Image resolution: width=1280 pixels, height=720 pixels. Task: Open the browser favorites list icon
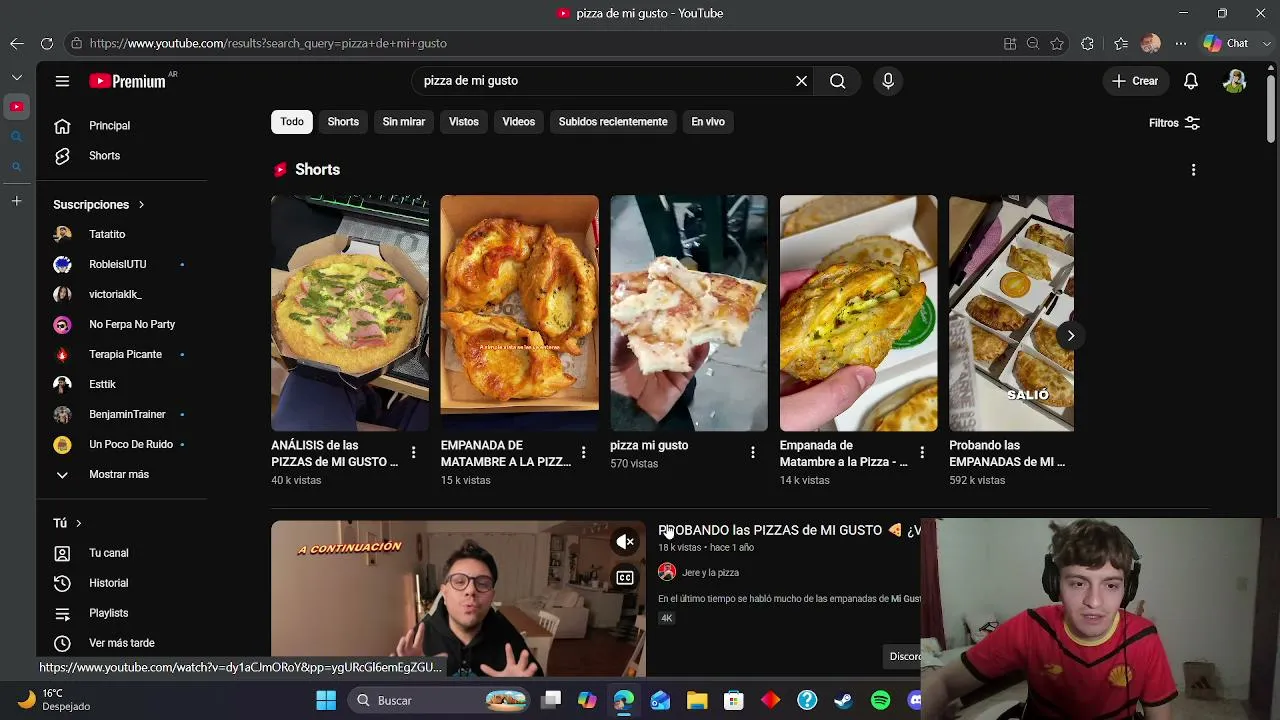(1121, 43)
